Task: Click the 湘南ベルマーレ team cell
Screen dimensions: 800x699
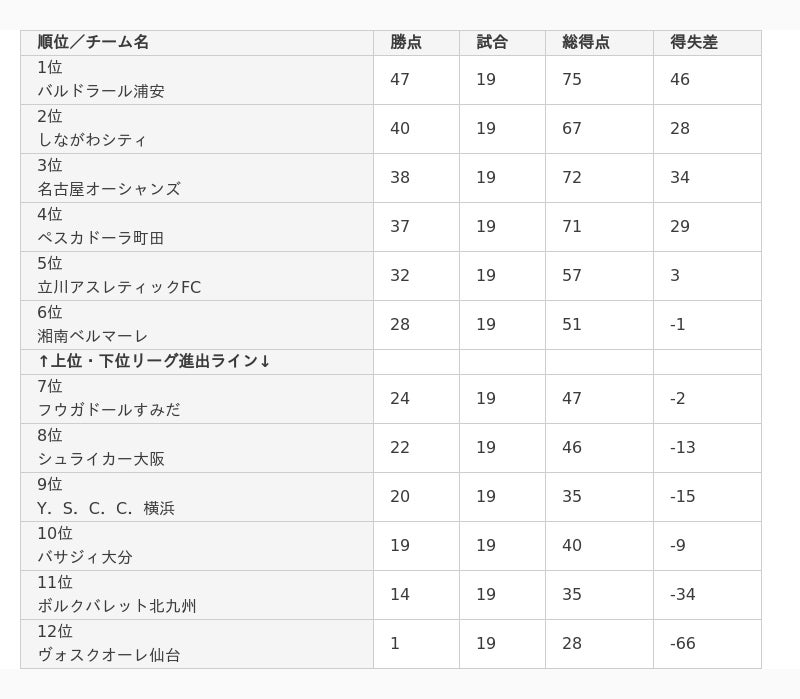Action: (197, 325)
